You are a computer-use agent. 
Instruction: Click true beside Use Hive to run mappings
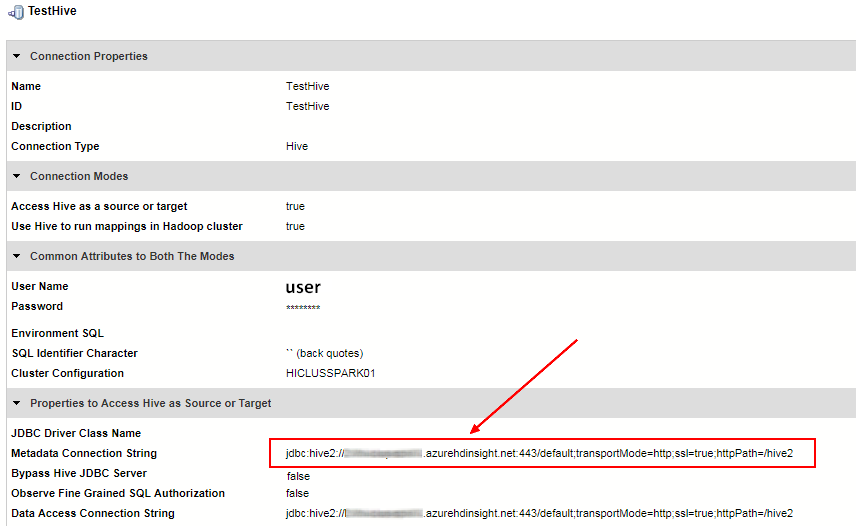pyautogui.click(x=295, y=226)
